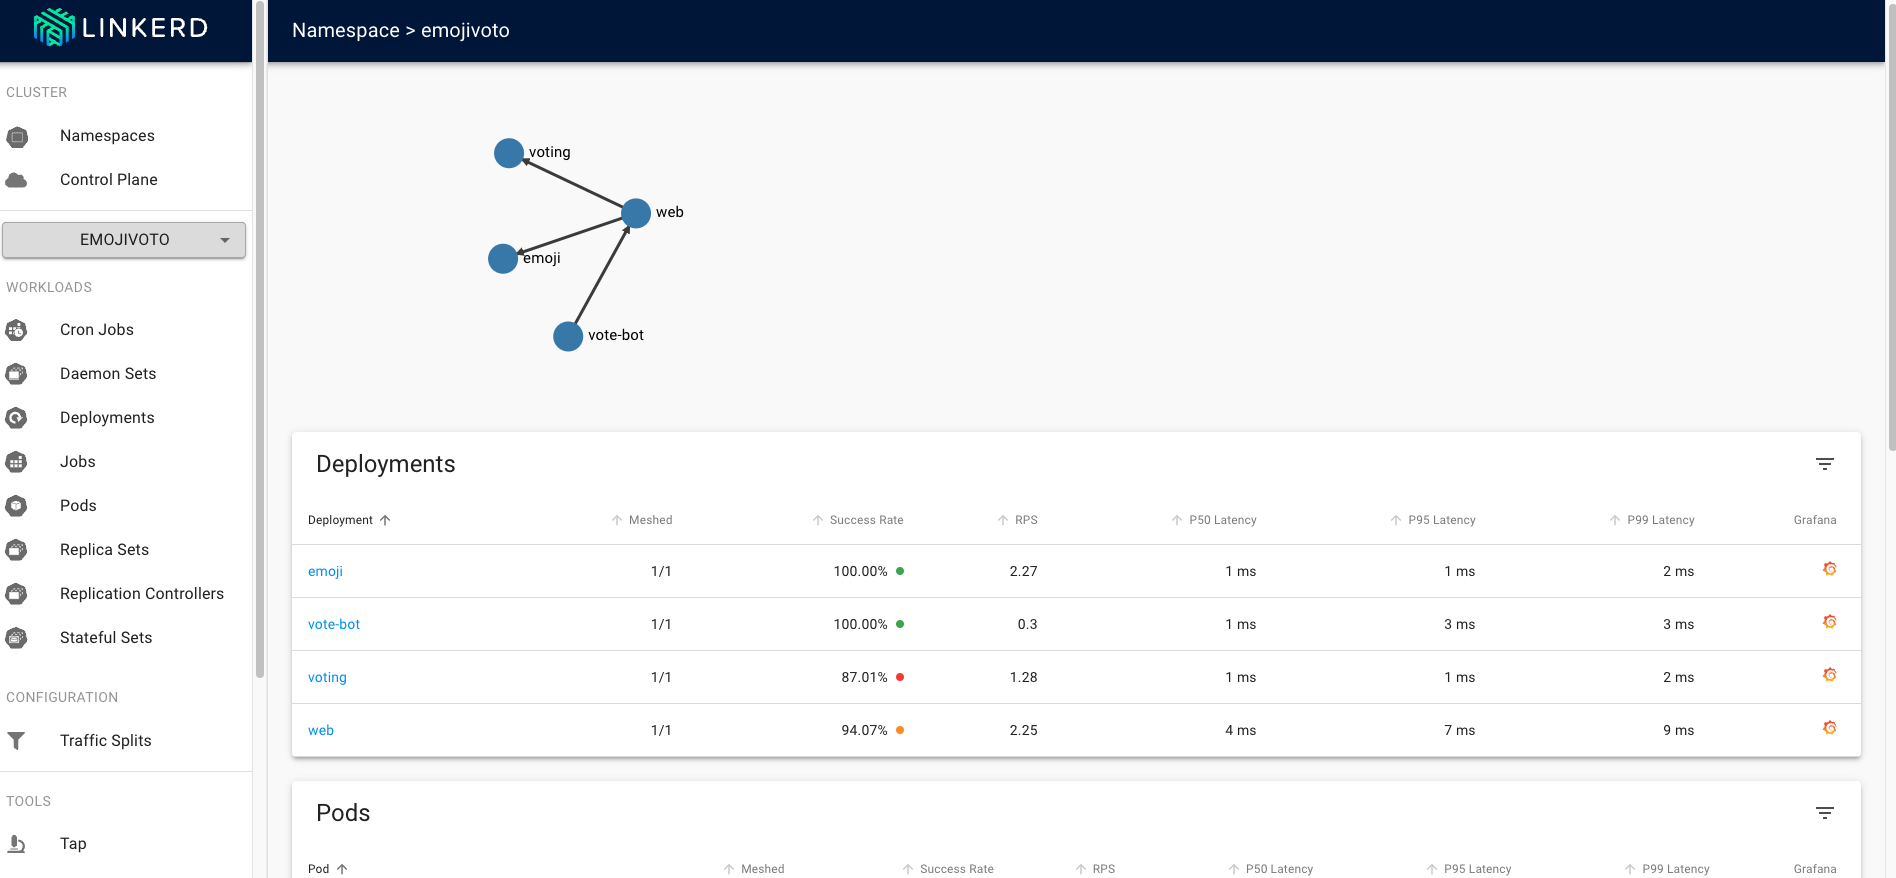The image size is (1896, 878).
Task: Go to Namespaces in sidebar
Action: (107, 136)
